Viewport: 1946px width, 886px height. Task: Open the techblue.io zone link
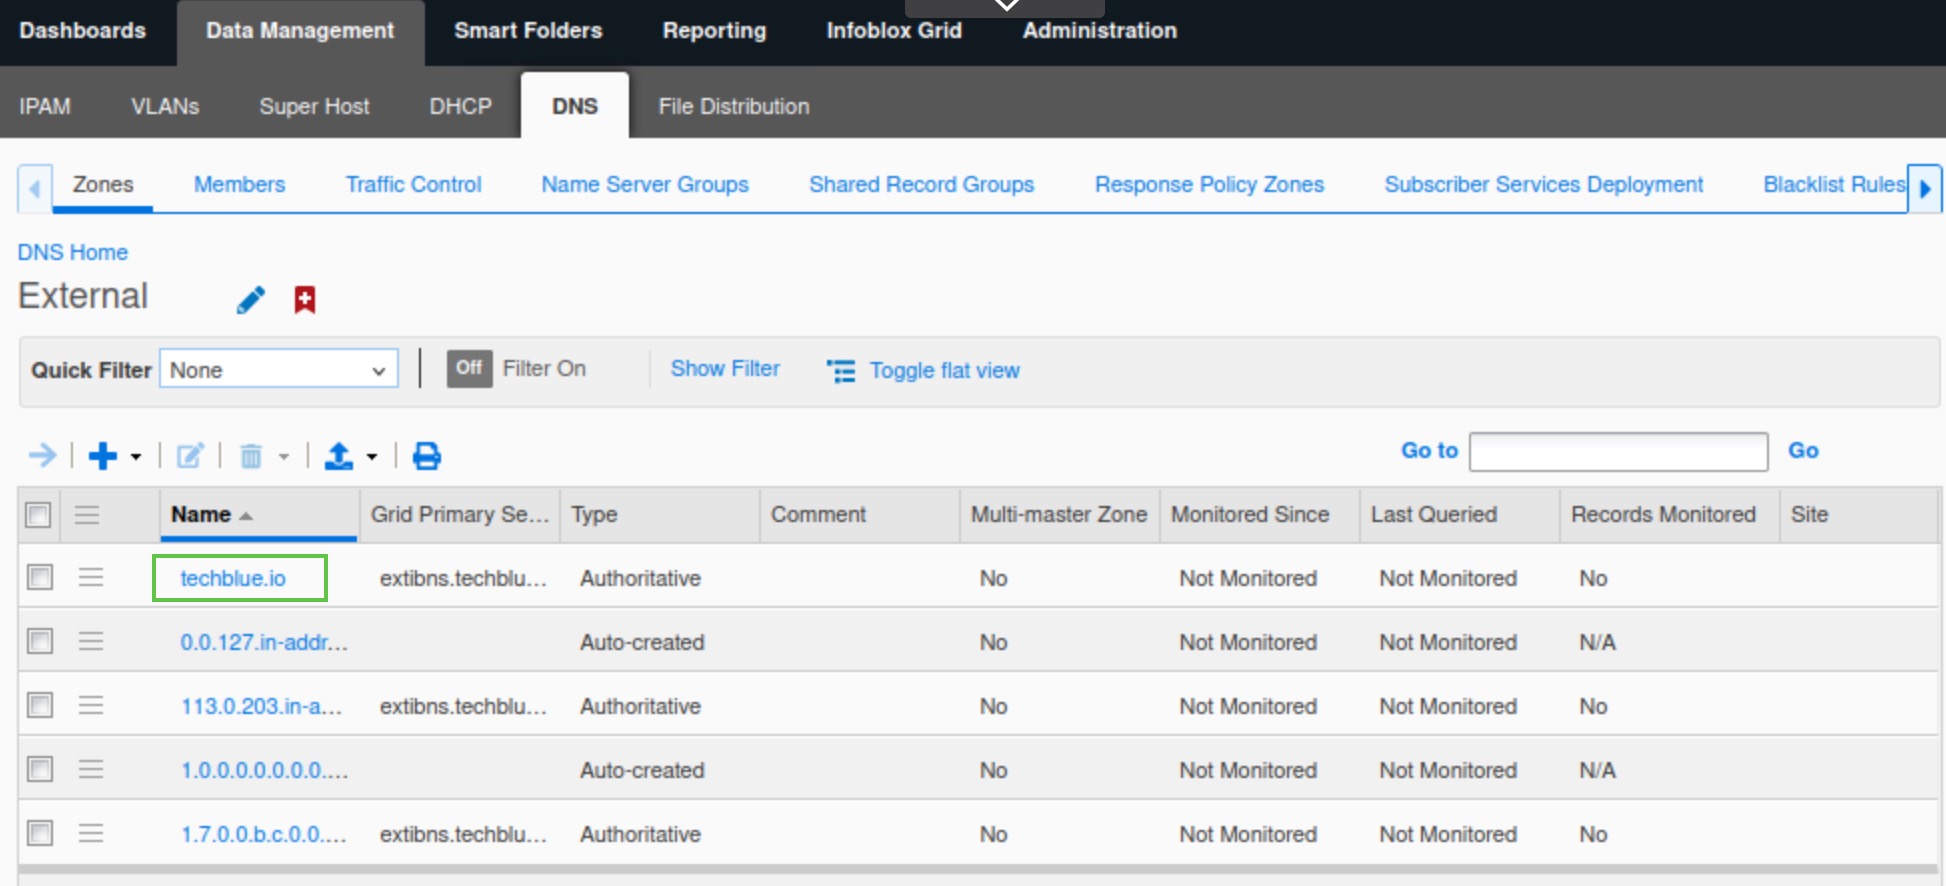point(233,578)
